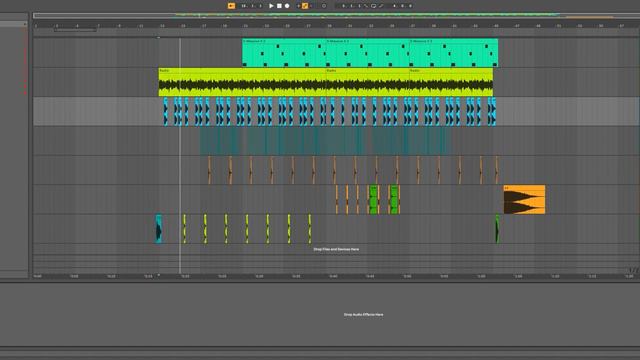Select the first yellow Radio audio clip
This screenshot has width=640, height=360.
[242, 82]
